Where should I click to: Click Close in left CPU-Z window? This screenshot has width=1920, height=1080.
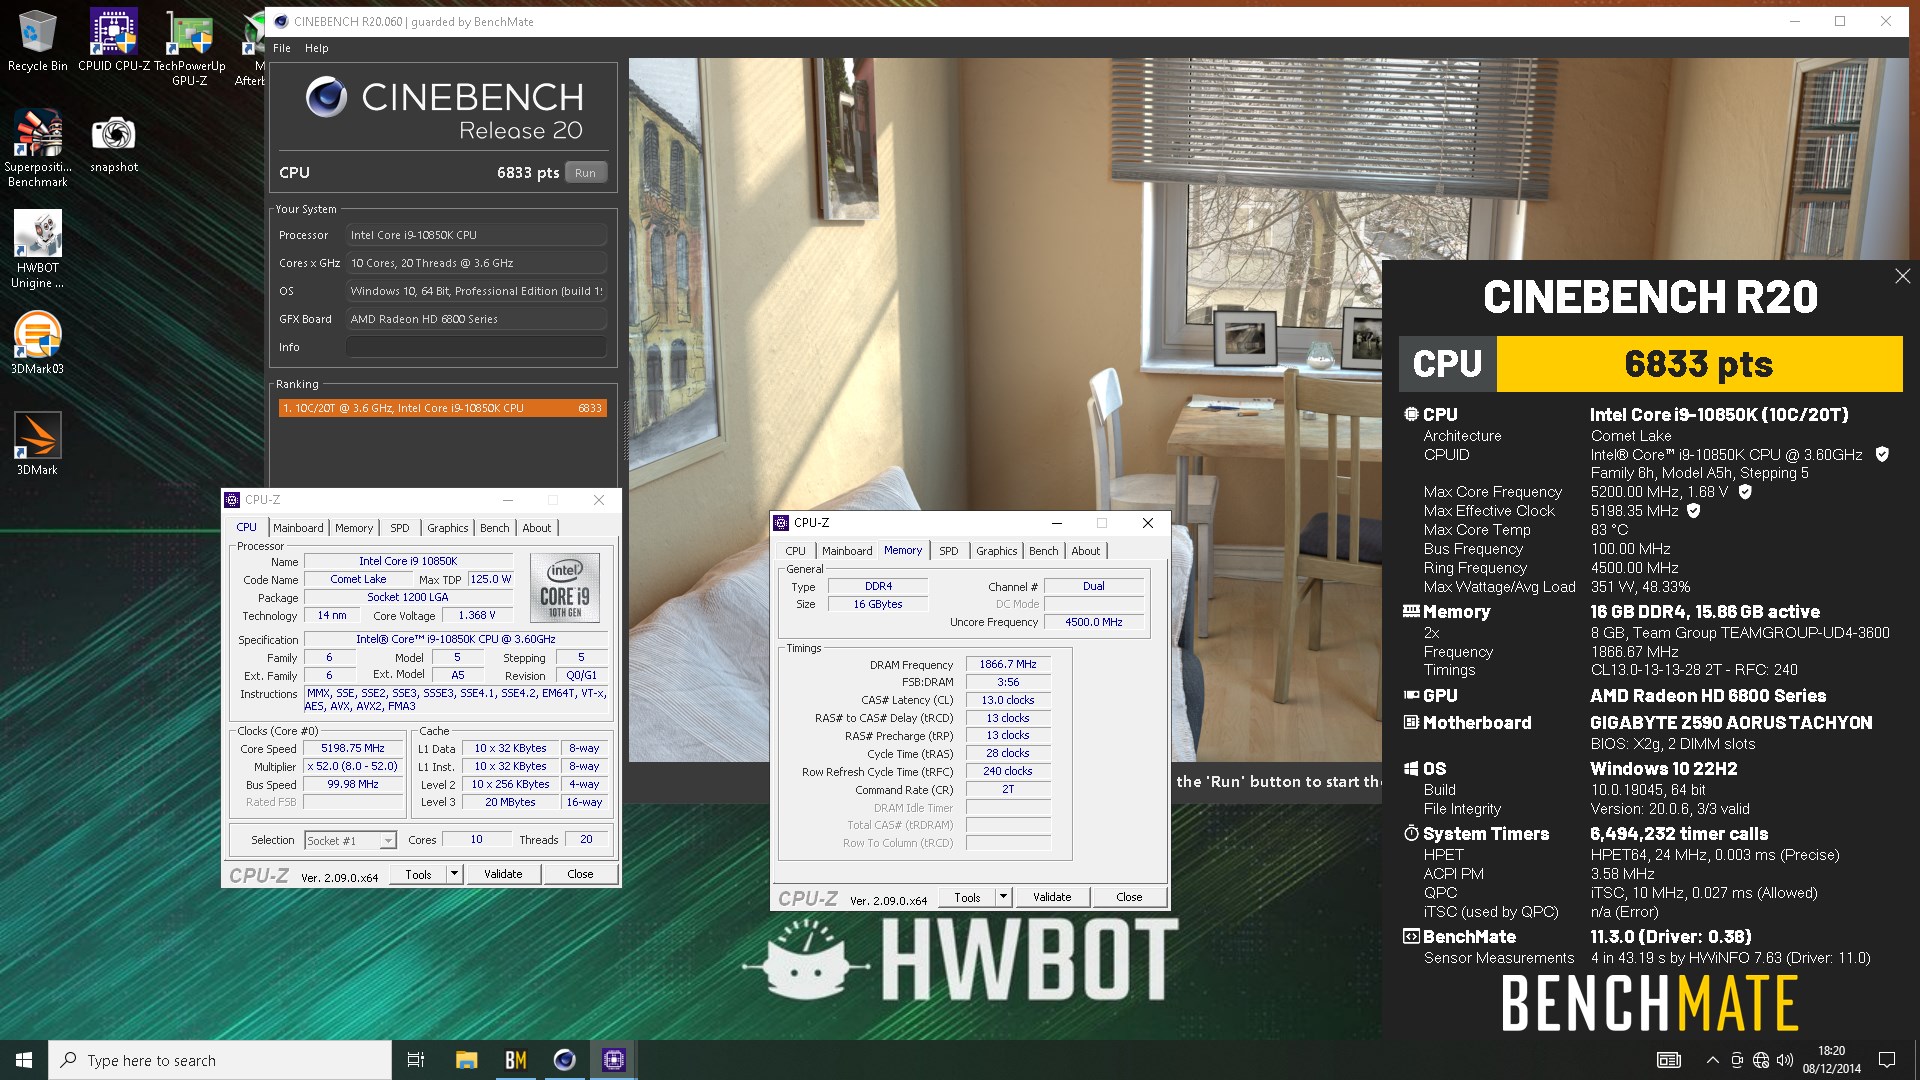[580, 874]
